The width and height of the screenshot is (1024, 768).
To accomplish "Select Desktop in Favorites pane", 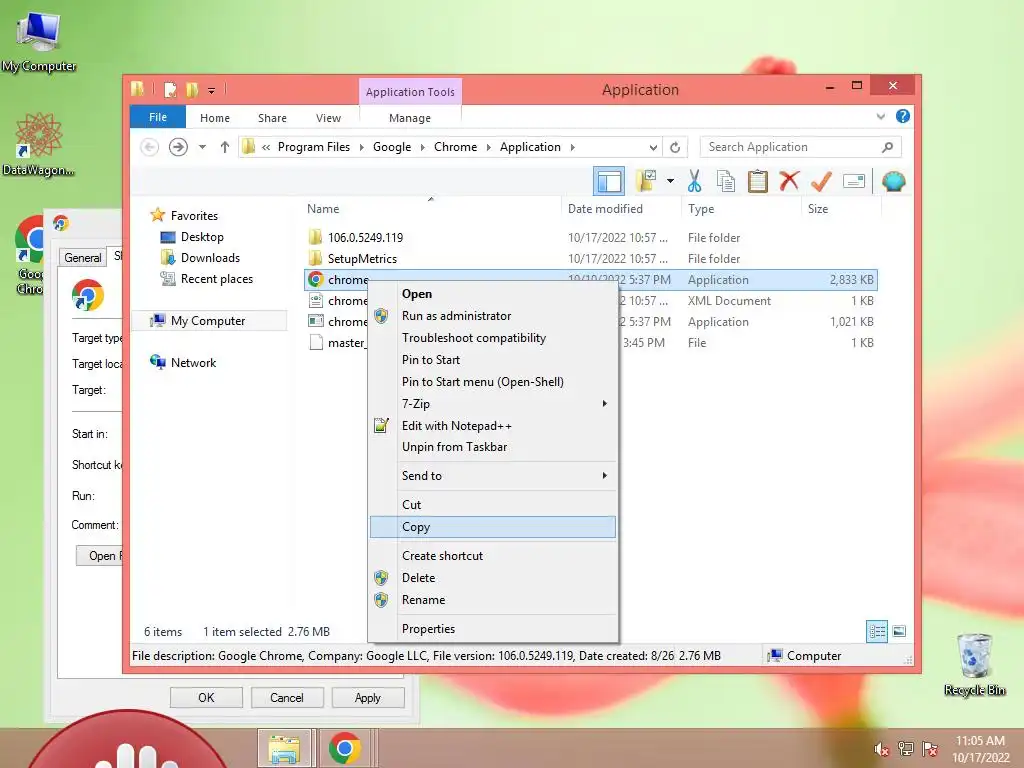I will pos(202,237).
